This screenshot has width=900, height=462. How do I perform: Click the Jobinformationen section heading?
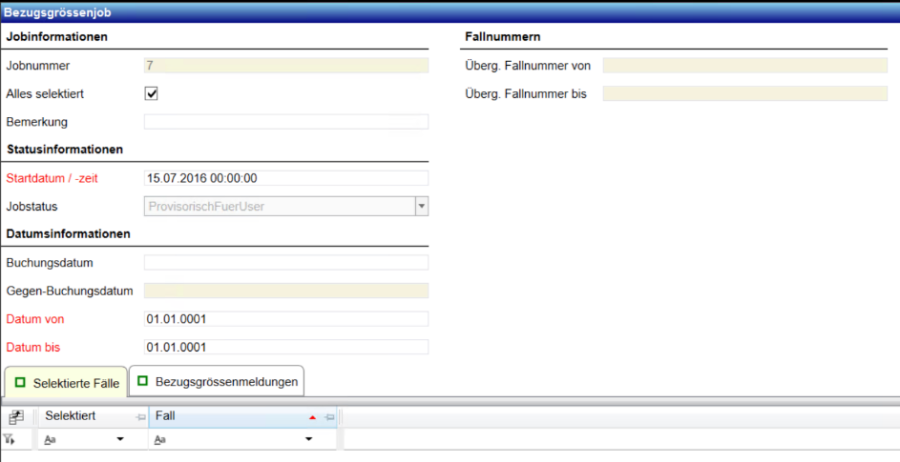(x=57, y=37)
